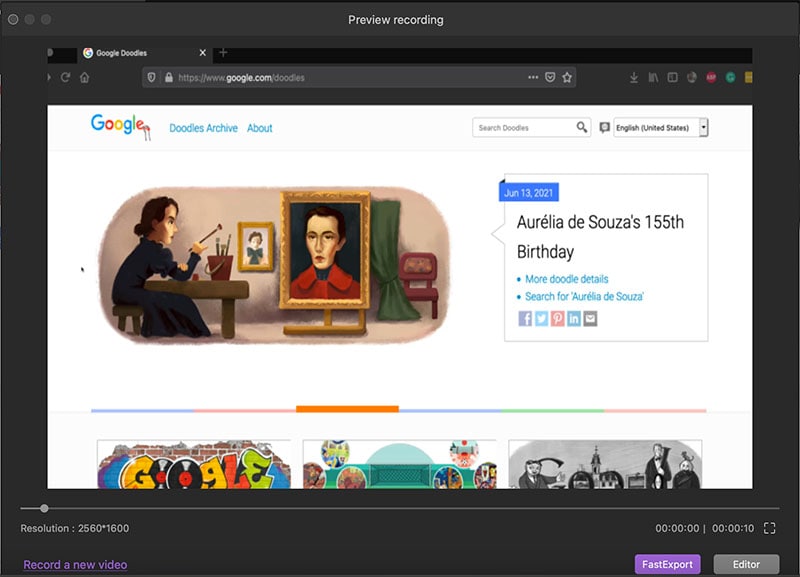The width and height of the screenshot is (800, 577).
Task: Toggle browser sidebar icon
Action: click(672, 78)
